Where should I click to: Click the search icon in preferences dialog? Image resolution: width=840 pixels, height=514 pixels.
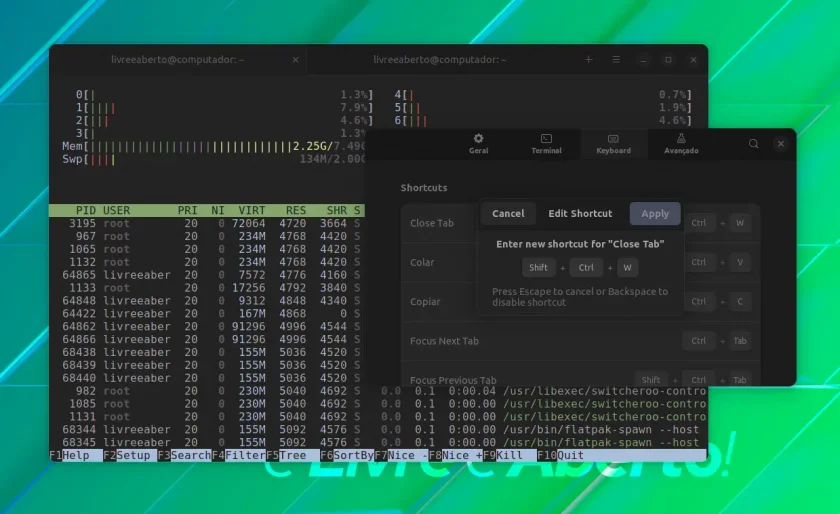click(753, 144)
